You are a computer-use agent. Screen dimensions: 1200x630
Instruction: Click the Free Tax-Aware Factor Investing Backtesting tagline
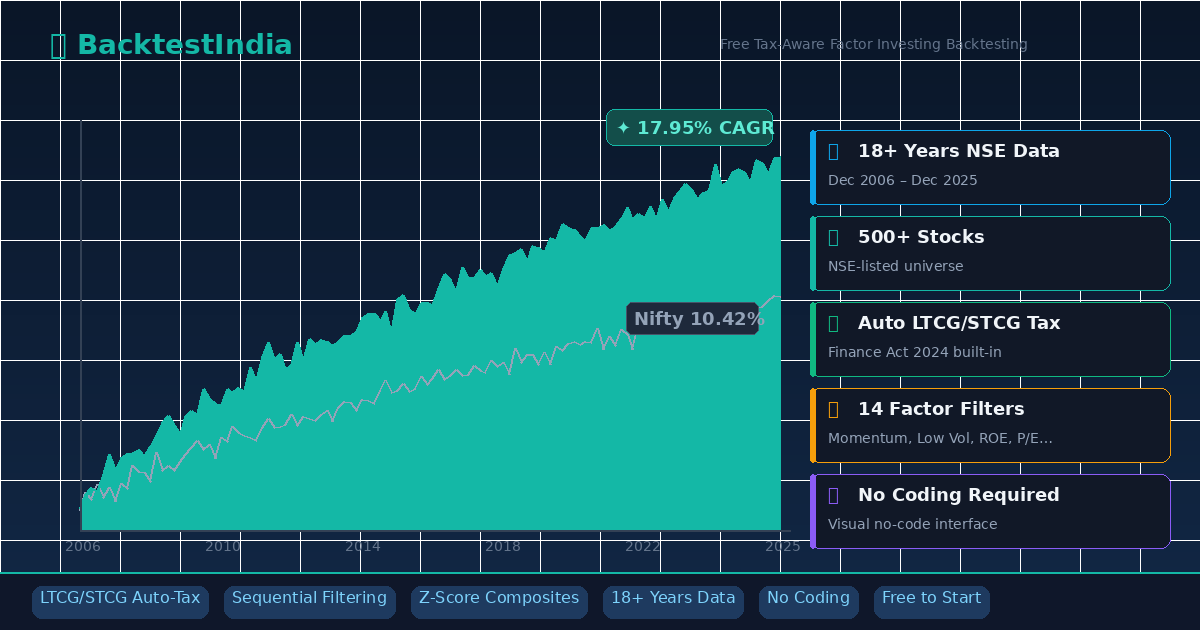pos(873,44)
